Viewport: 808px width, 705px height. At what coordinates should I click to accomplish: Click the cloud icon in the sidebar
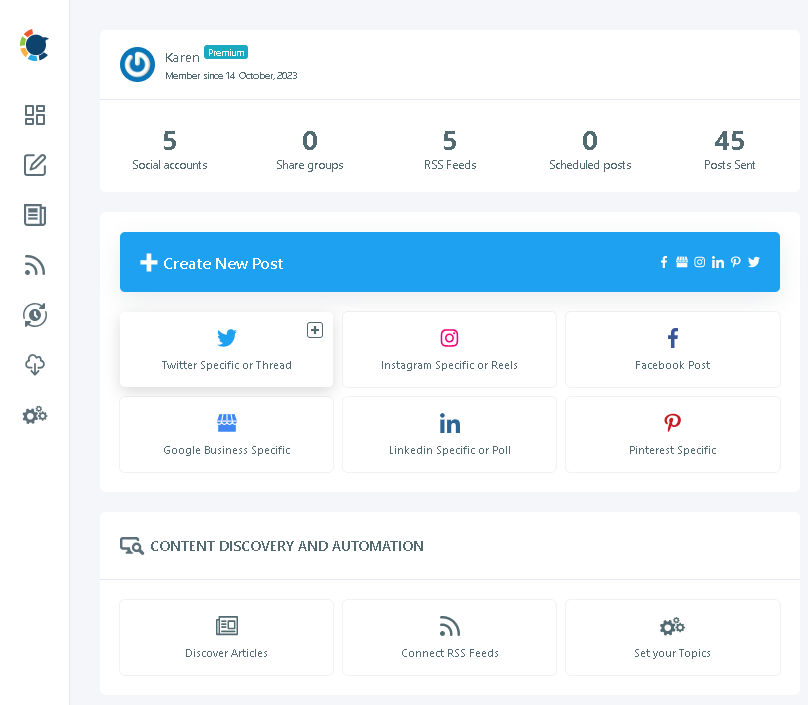pos(35,365)
